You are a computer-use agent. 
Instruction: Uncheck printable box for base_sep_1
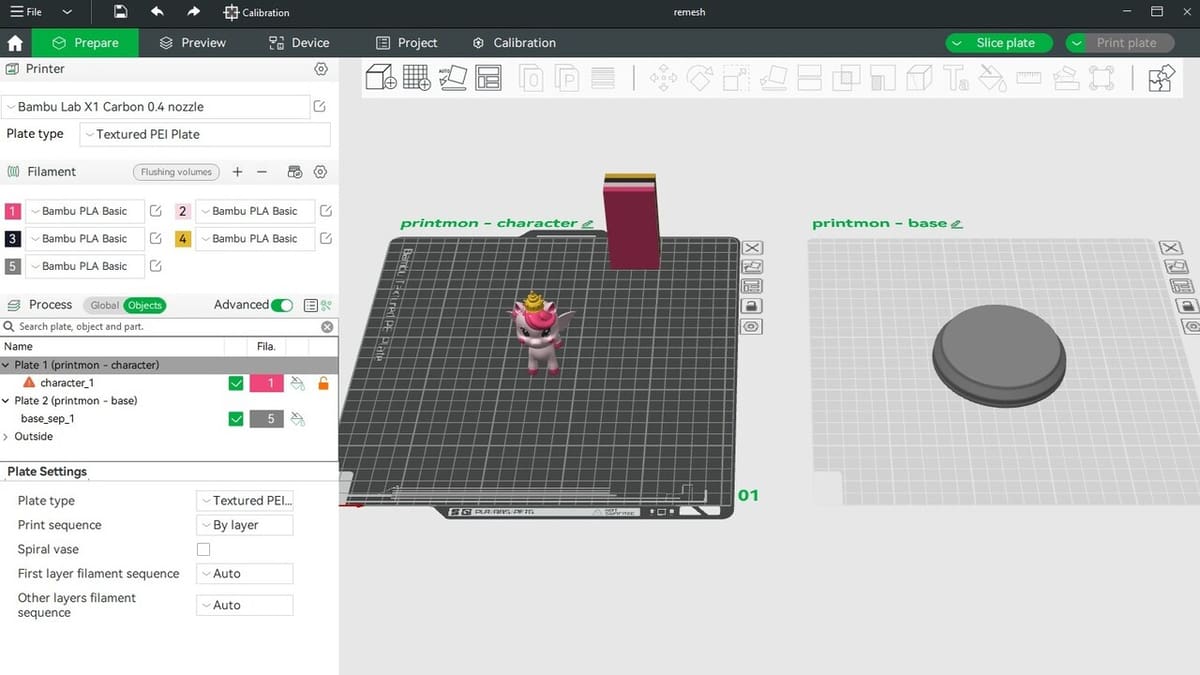point(236,419)
